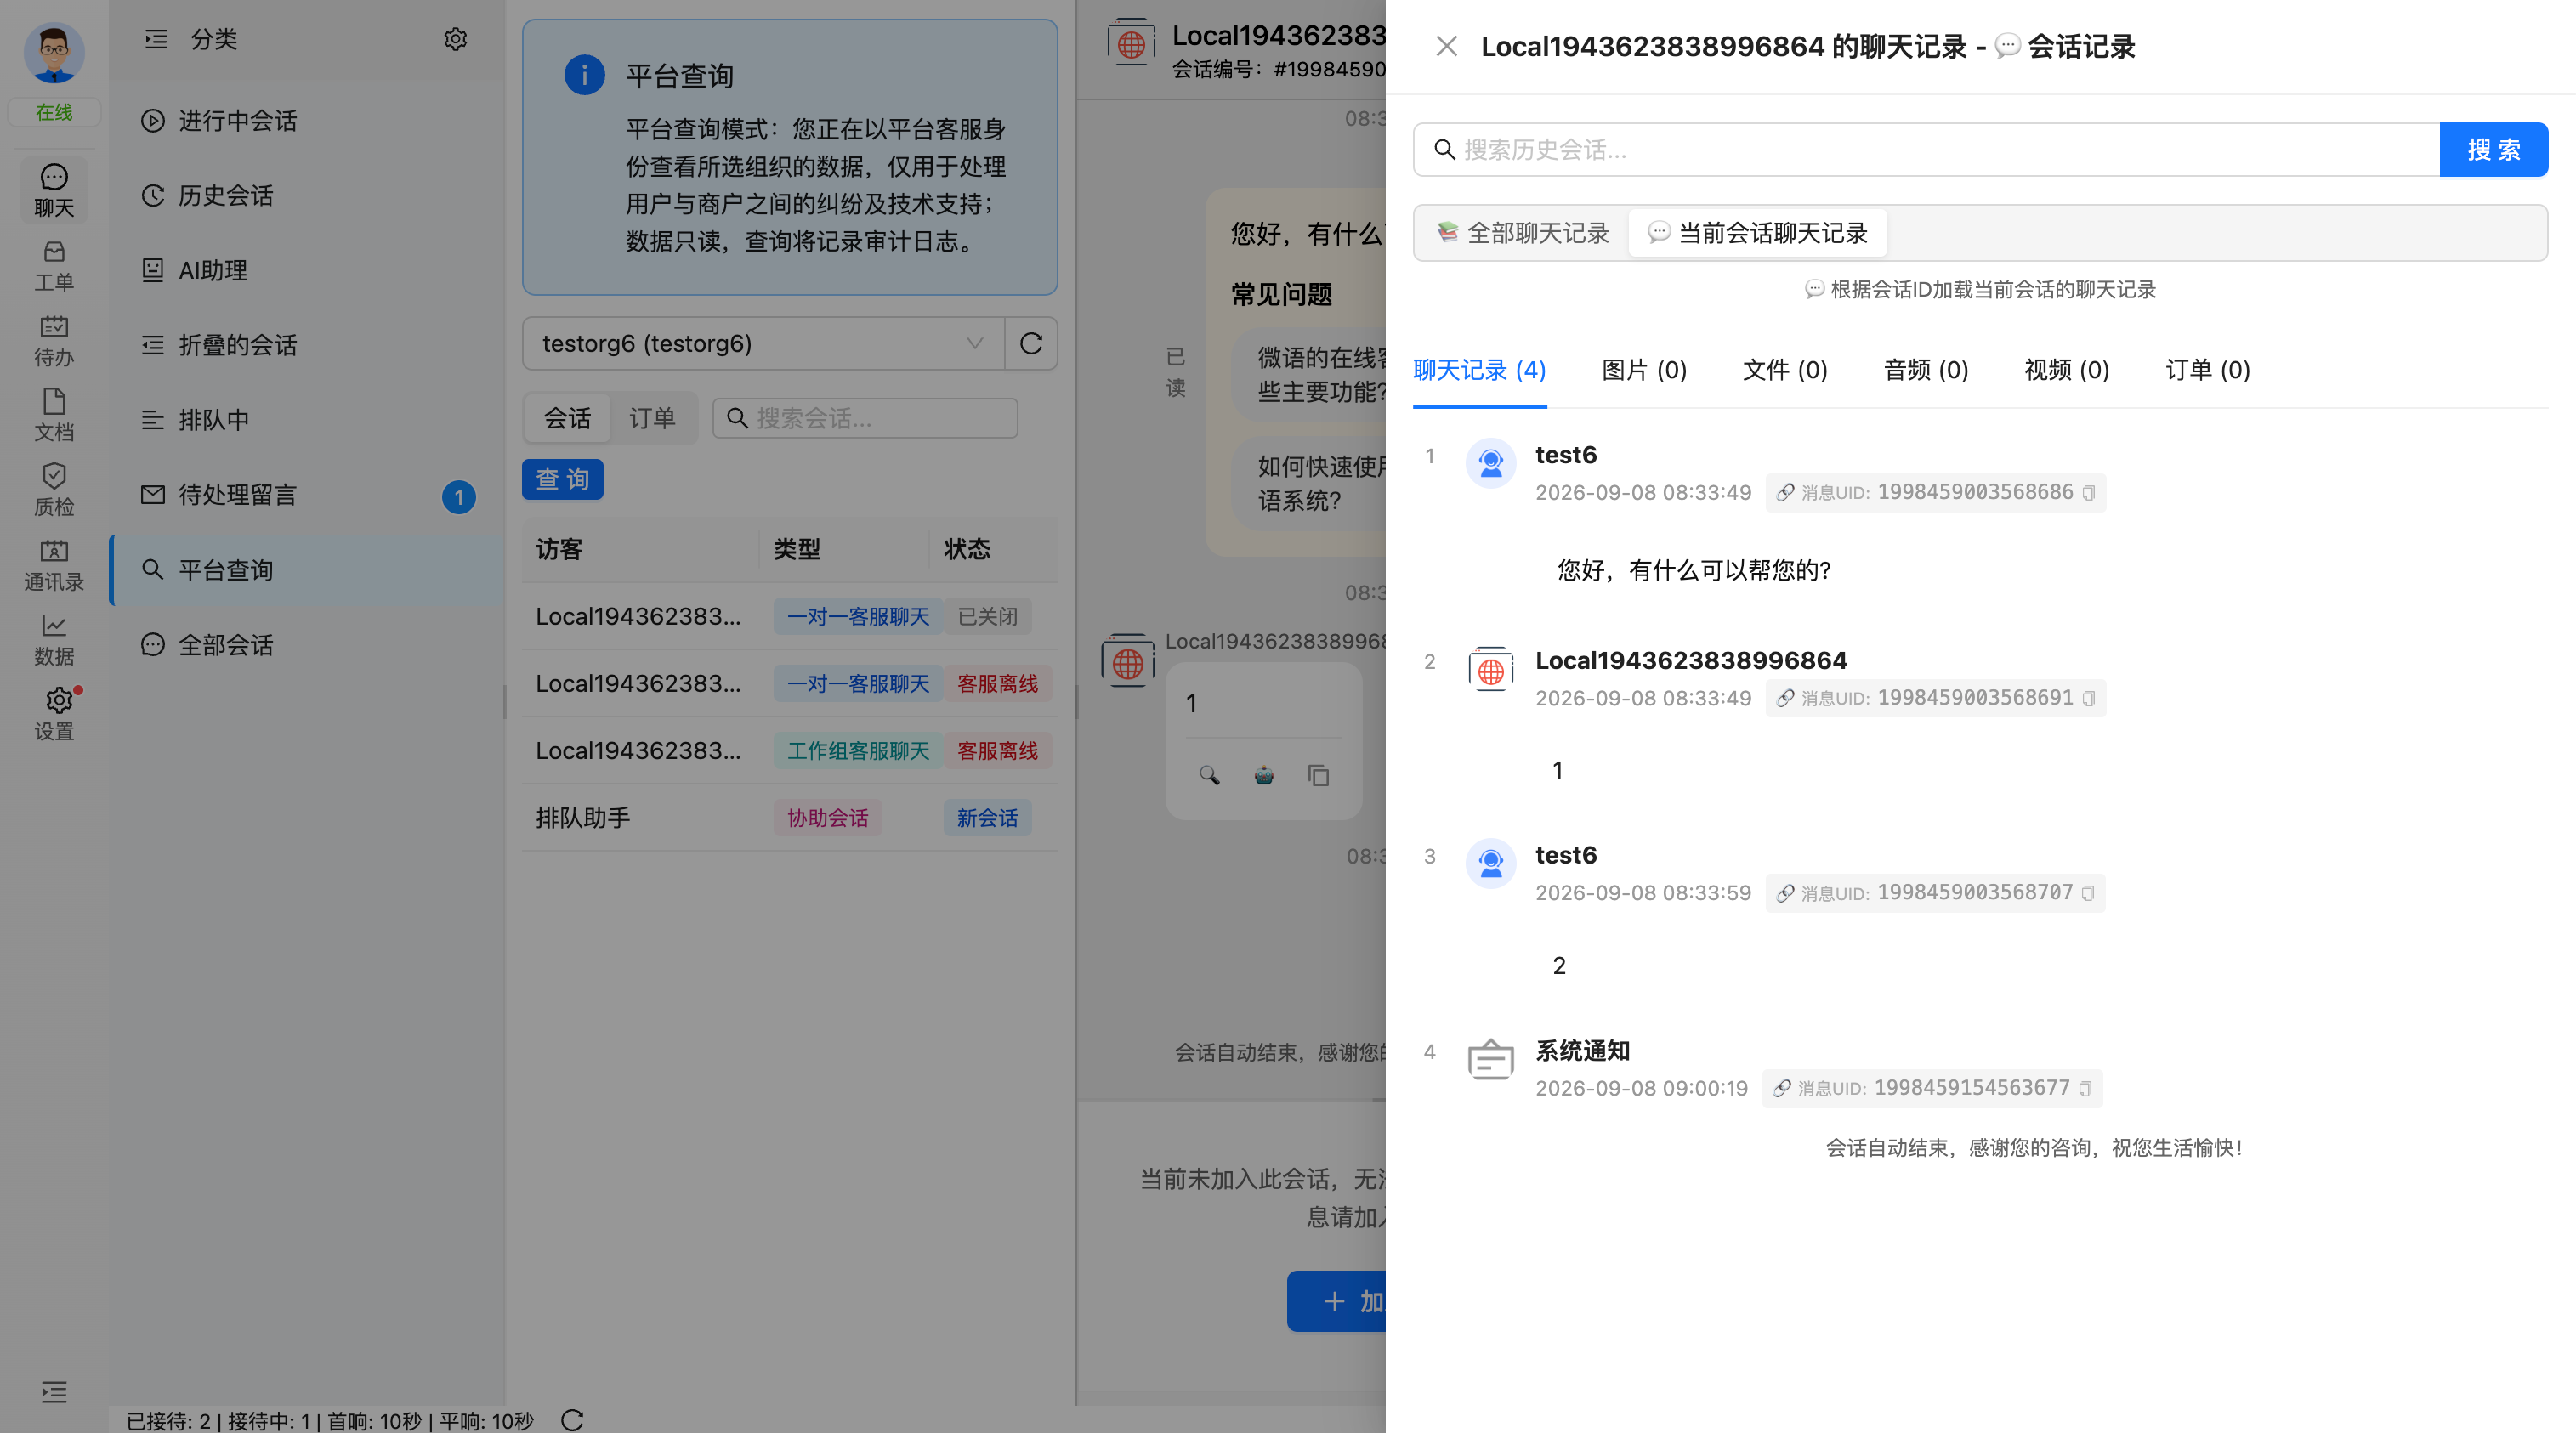The image size is (2576, 1433).
Task: Copy message UID 1998459003568691
Action: [x=2088, y=698]
